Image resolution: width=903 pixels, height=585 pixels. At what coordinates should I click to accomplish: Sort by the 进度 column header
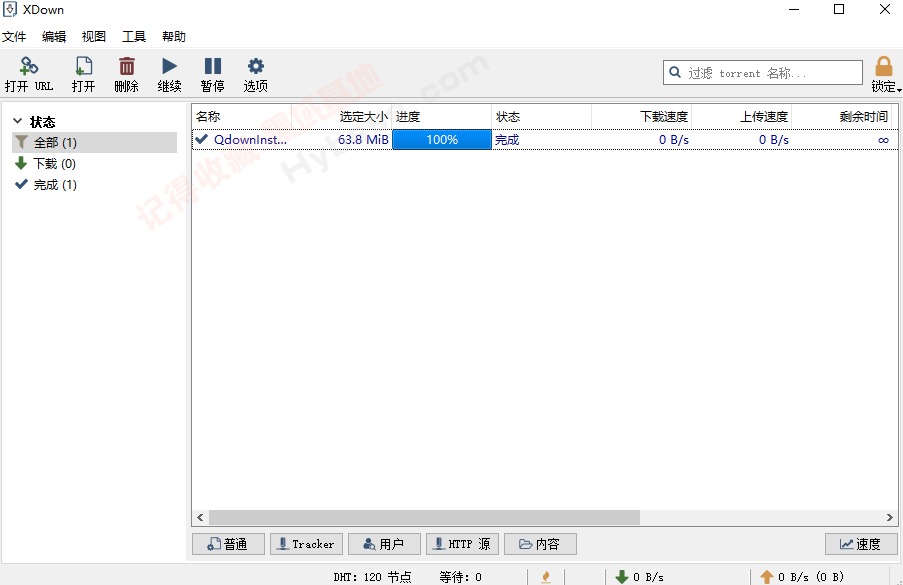(x=442, y=117)
